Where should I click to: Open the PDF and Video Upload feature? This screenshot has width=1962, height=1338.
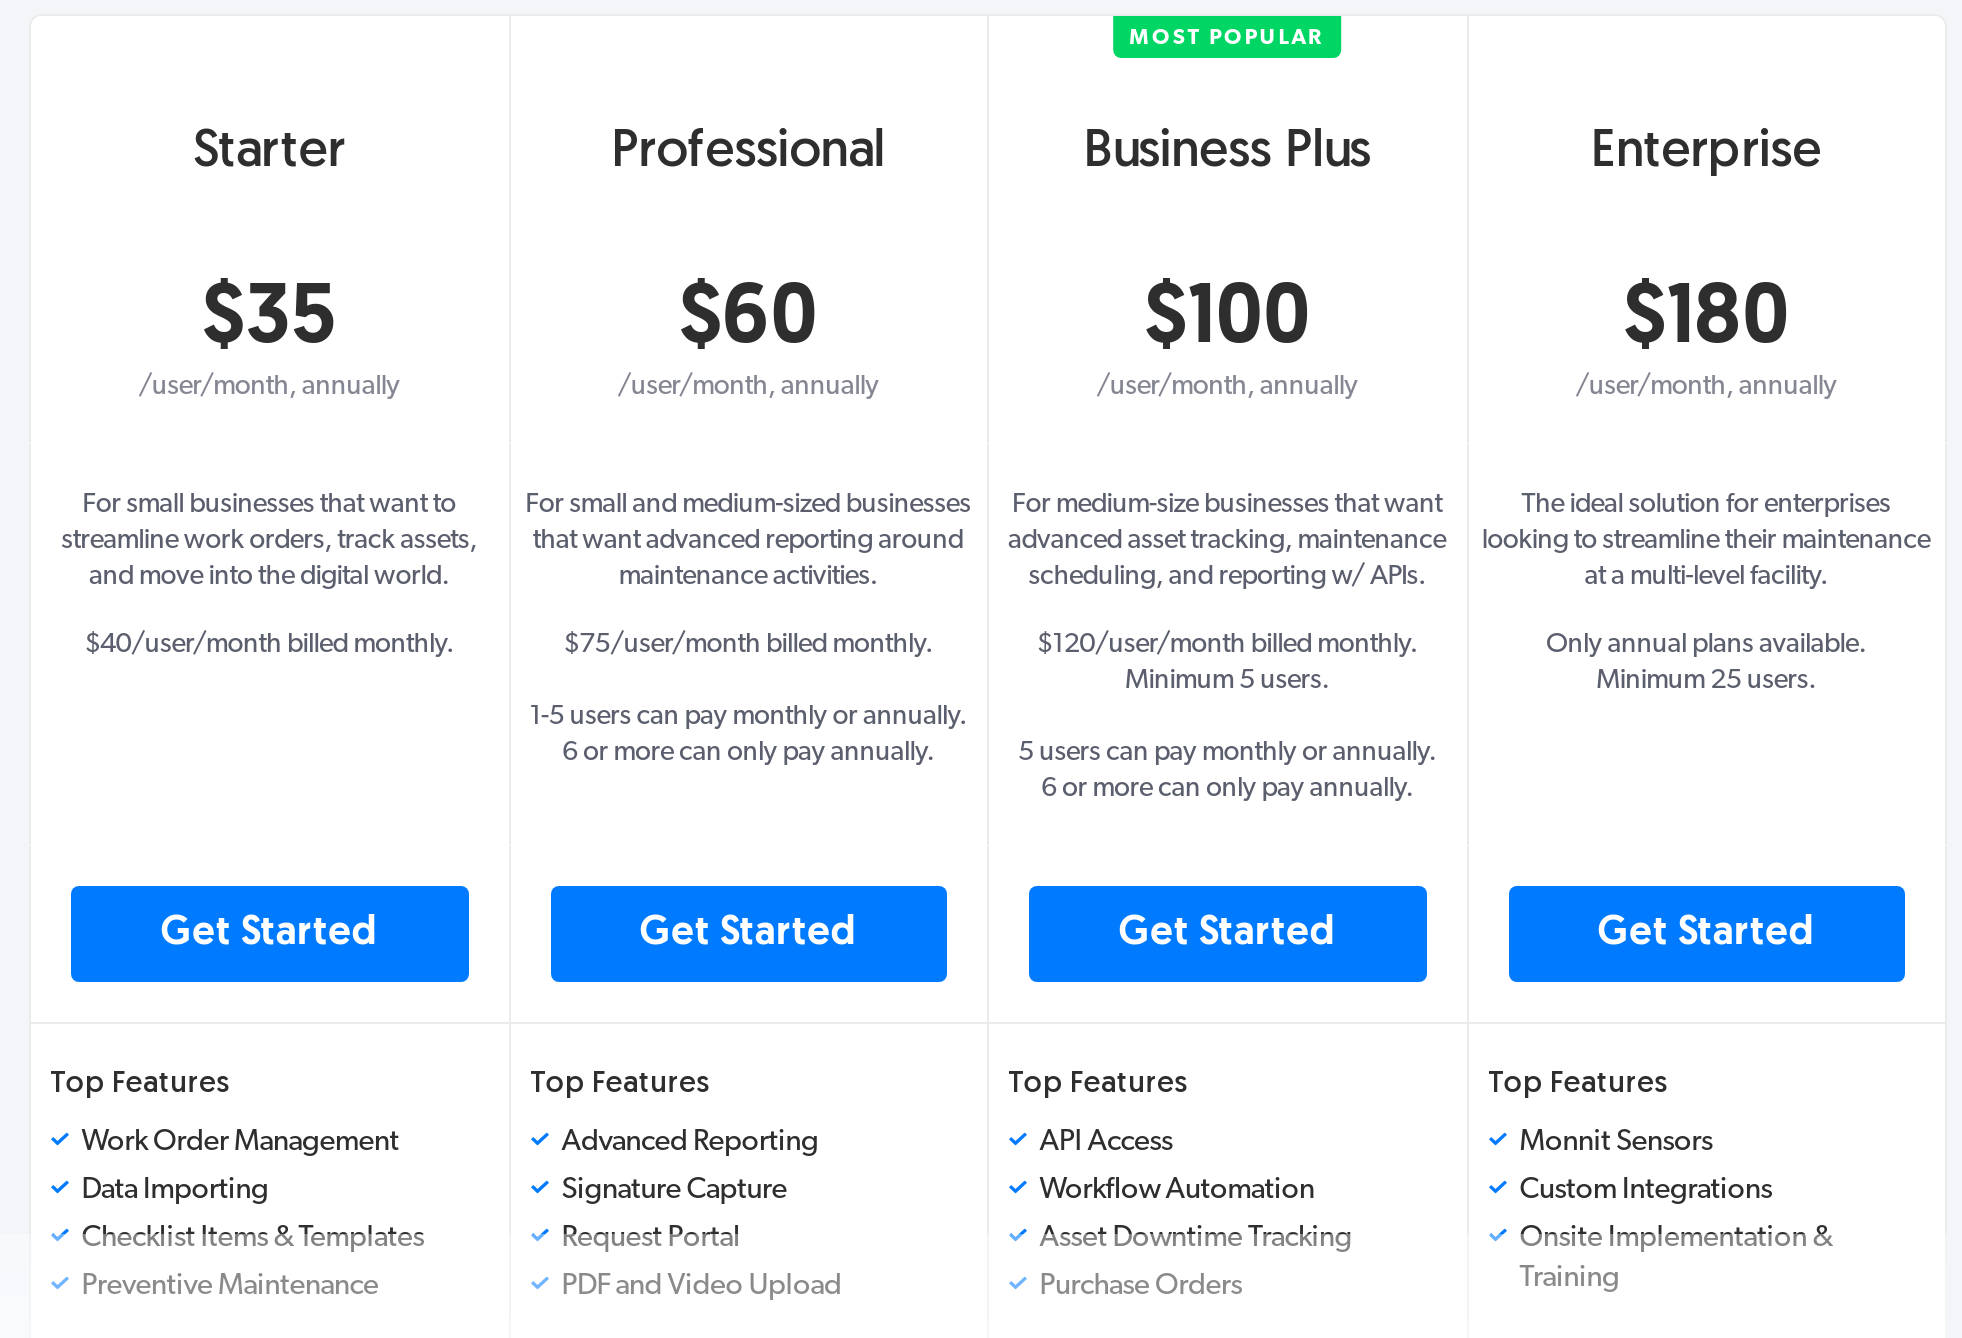click(x=701, y=1284)
